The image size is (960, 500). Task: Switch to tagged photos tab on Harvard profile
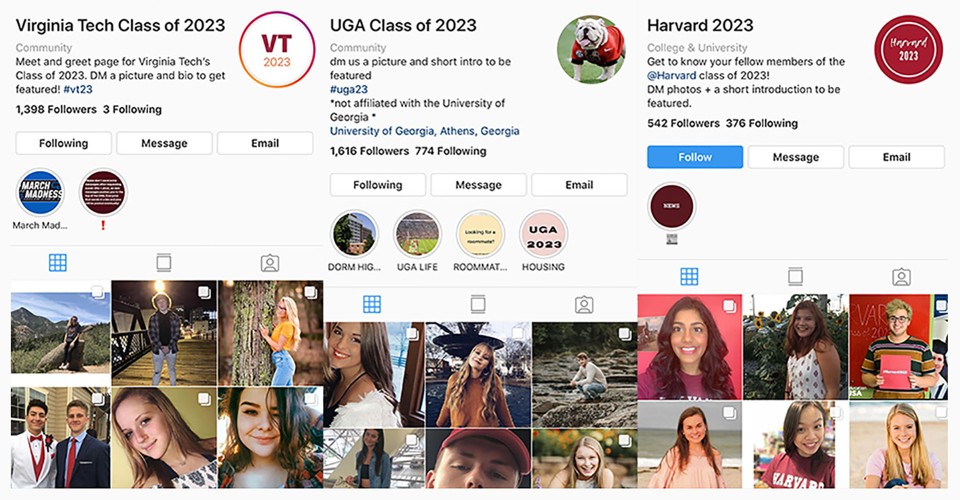[901, 277]
